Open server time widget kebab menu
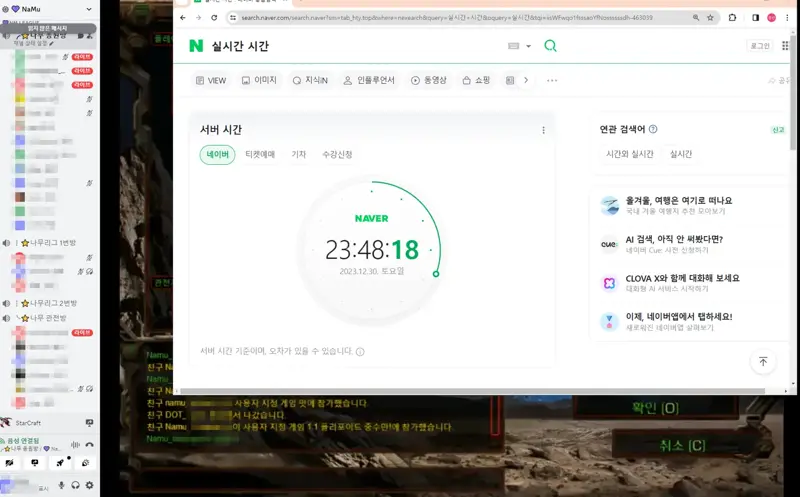800x497 pixels. point(543,130)
